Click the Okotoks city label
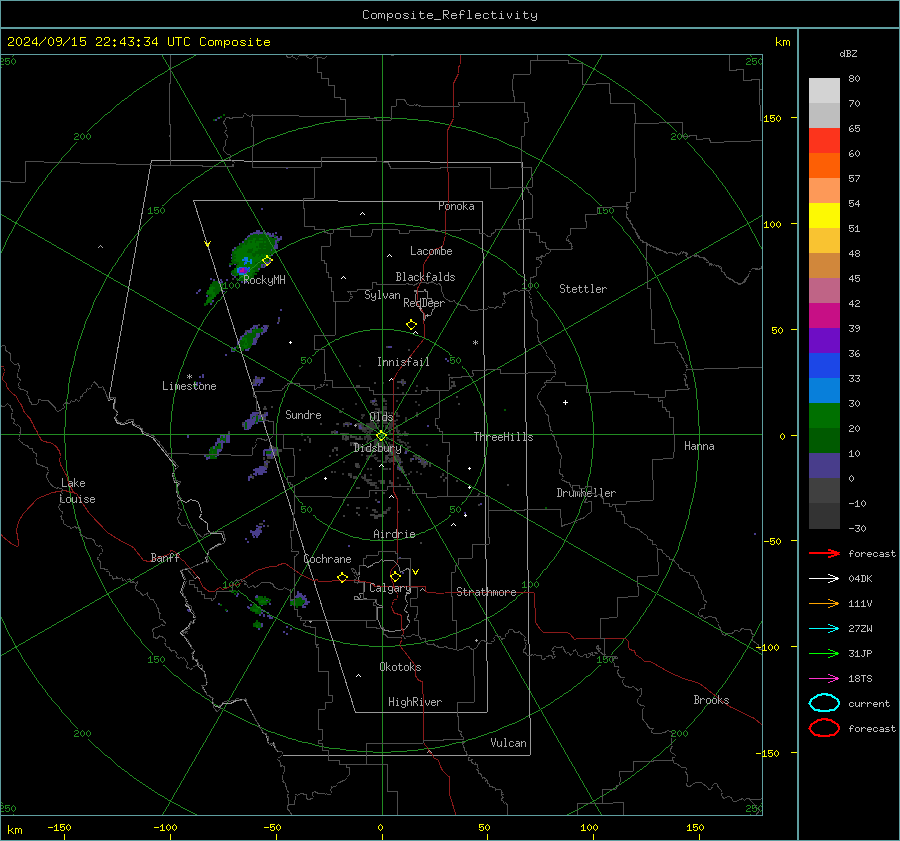The image size is (900, 841). click(400, 667)
